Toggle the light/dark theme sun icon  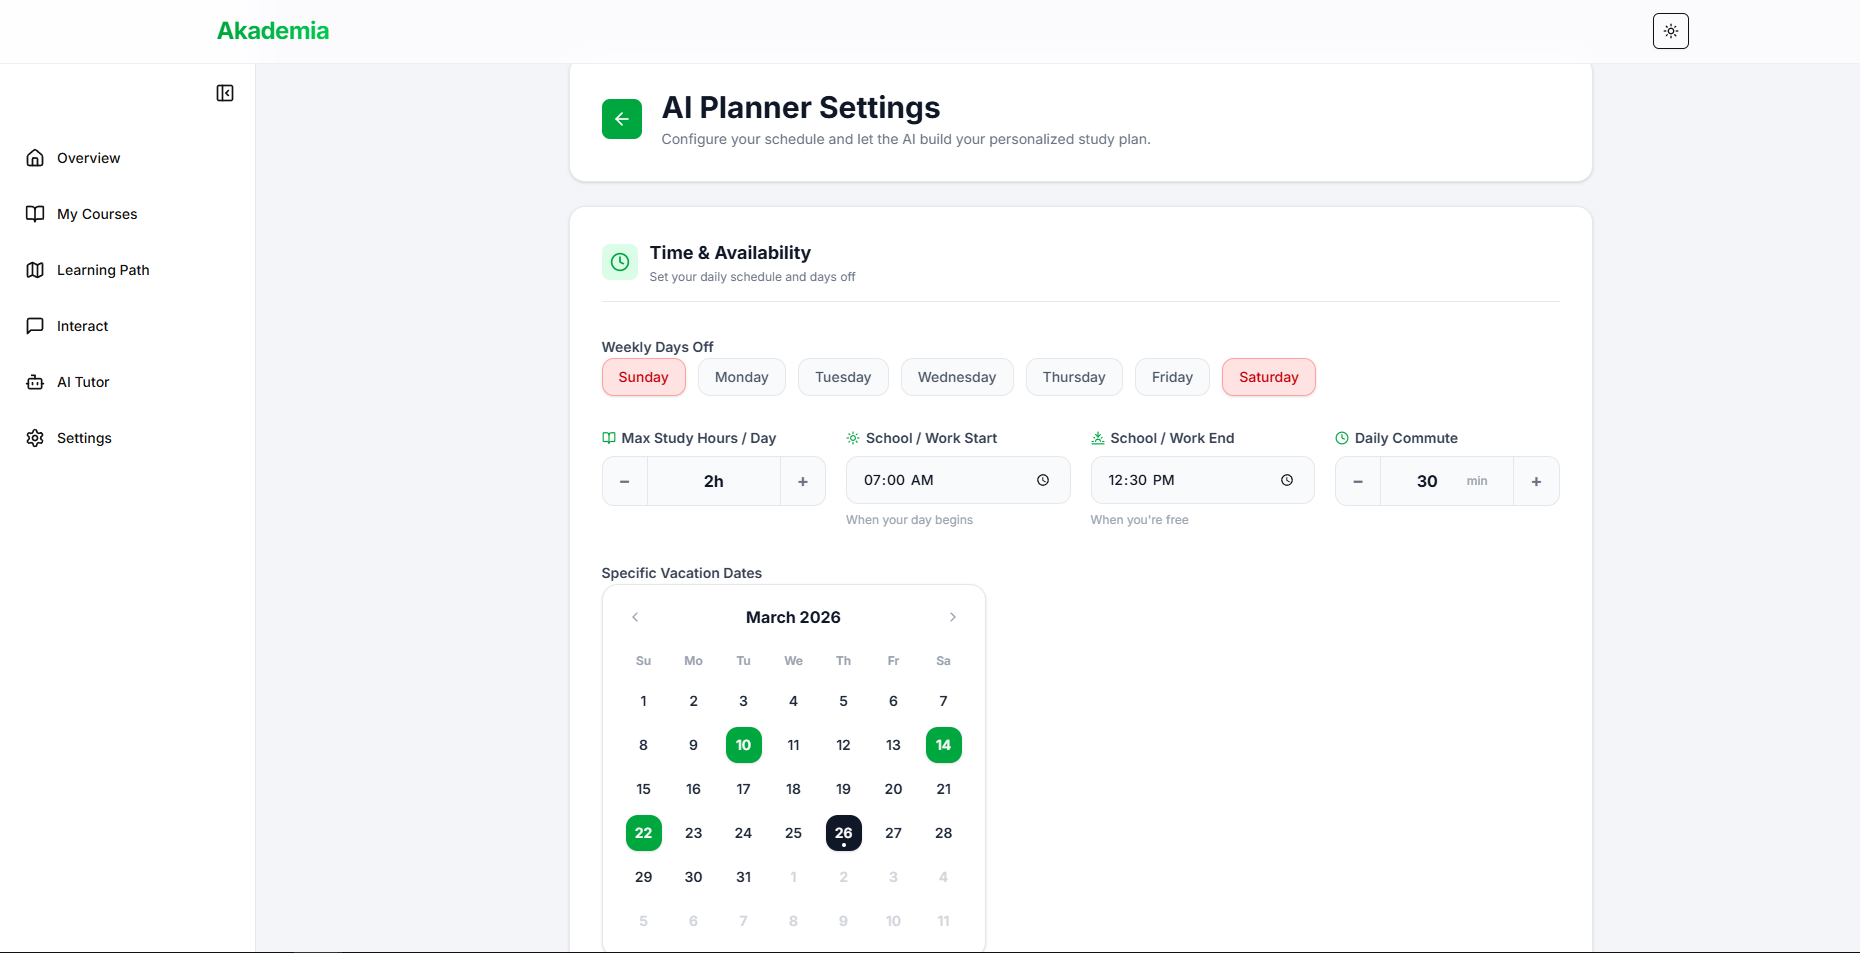[1670, 31]
